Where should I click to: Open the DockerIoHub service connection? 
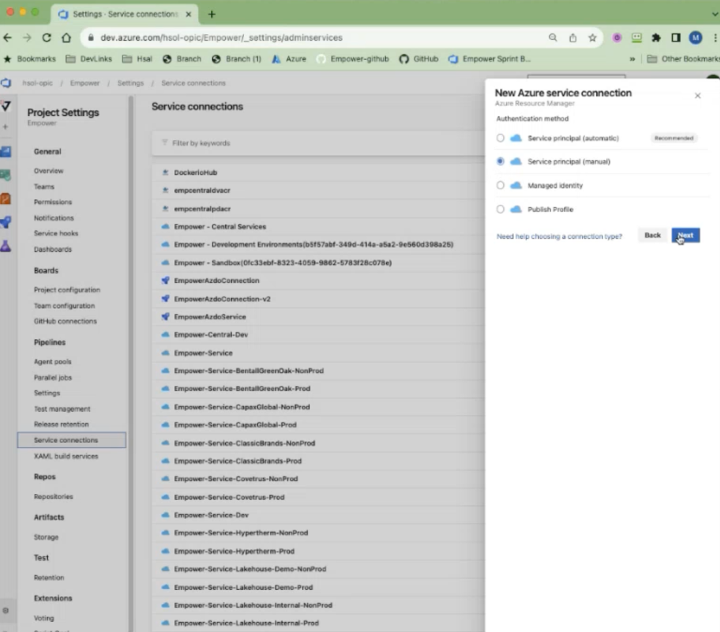coord(196,172)
